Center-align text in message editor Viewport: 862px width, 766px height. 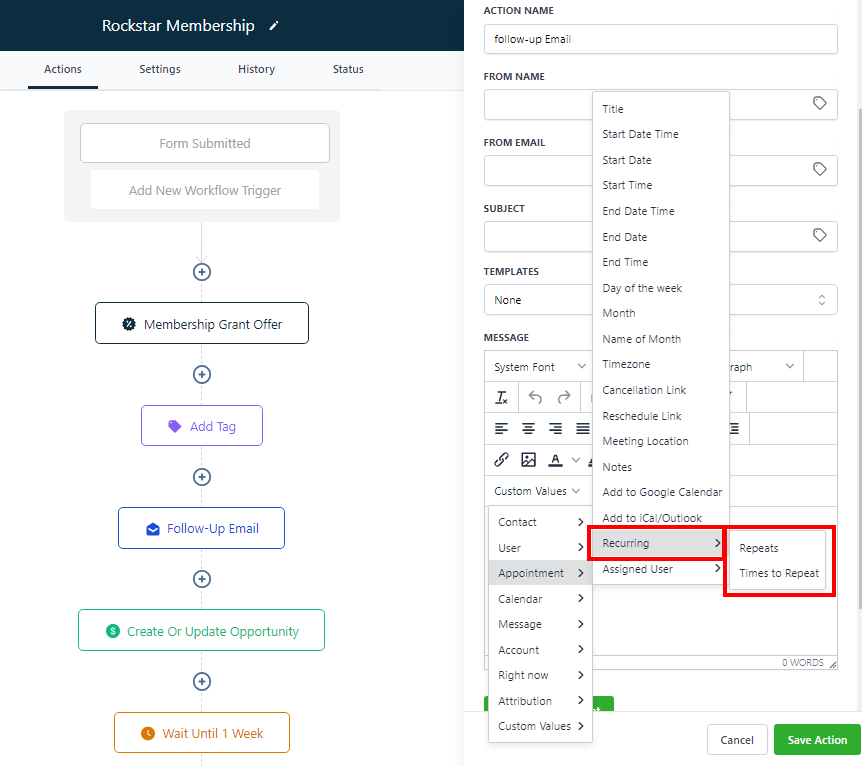tap(529, 429)
